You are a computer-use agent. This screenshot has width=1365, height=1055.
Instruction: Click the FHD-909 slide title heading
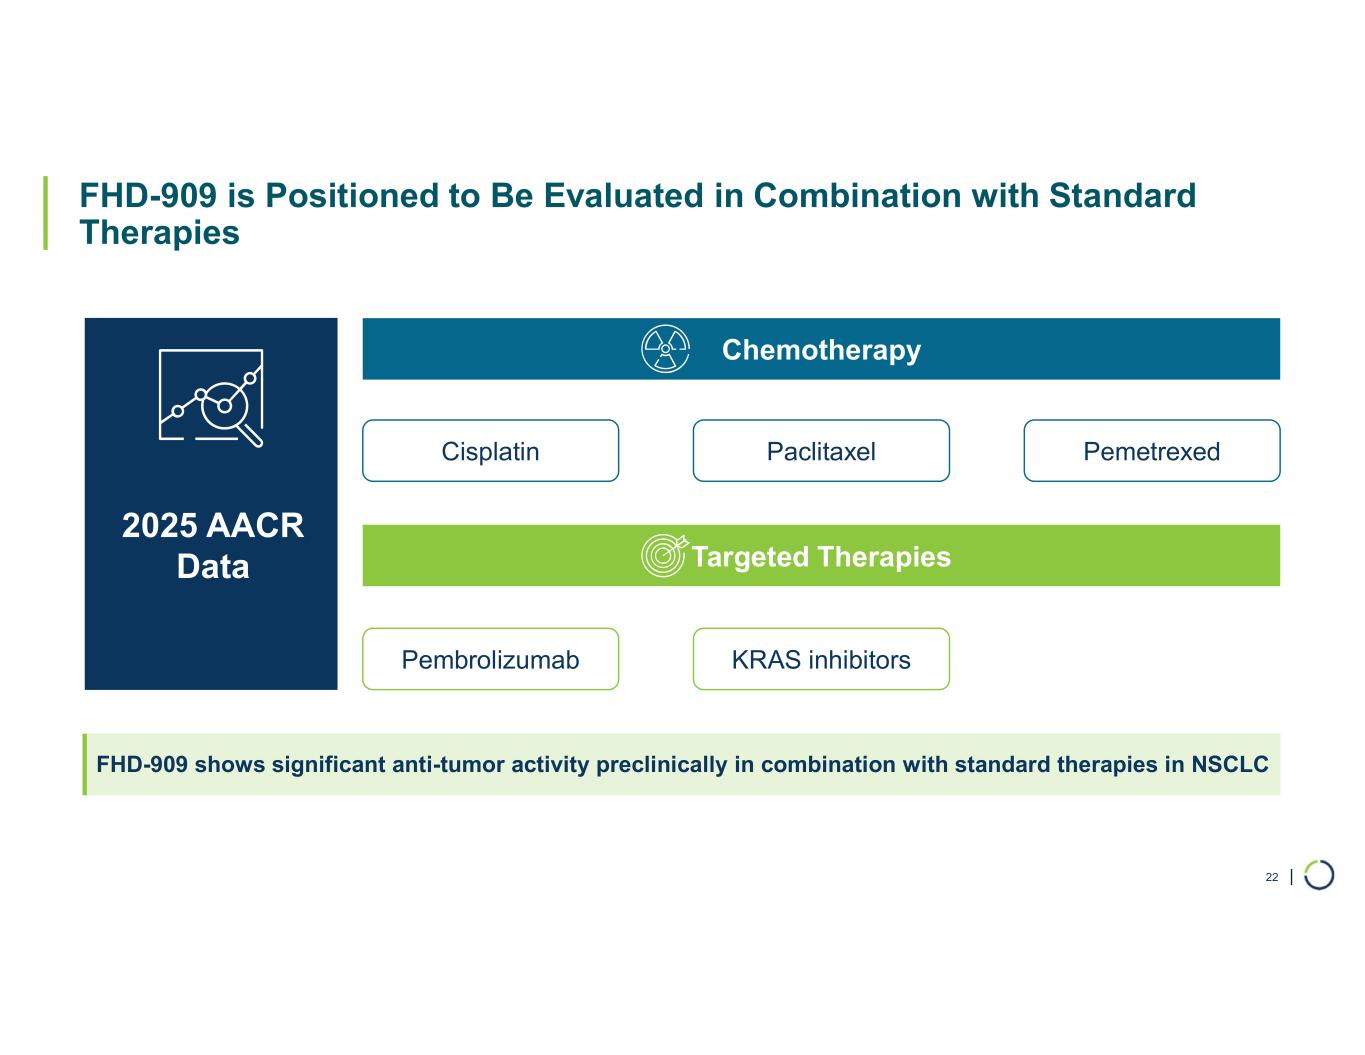tap(637, 196)
